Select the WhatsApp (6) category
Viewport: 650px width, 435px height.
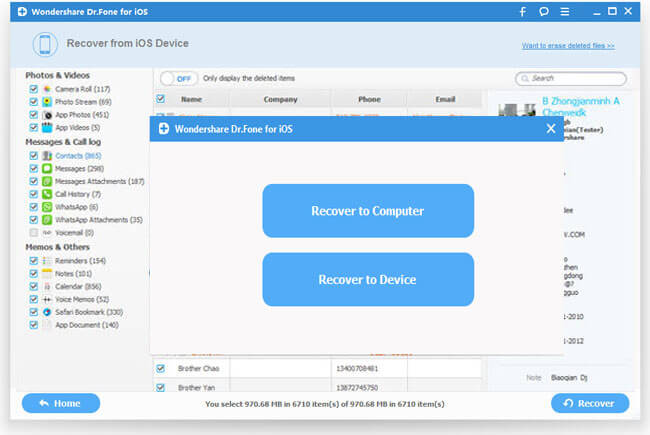77,207
